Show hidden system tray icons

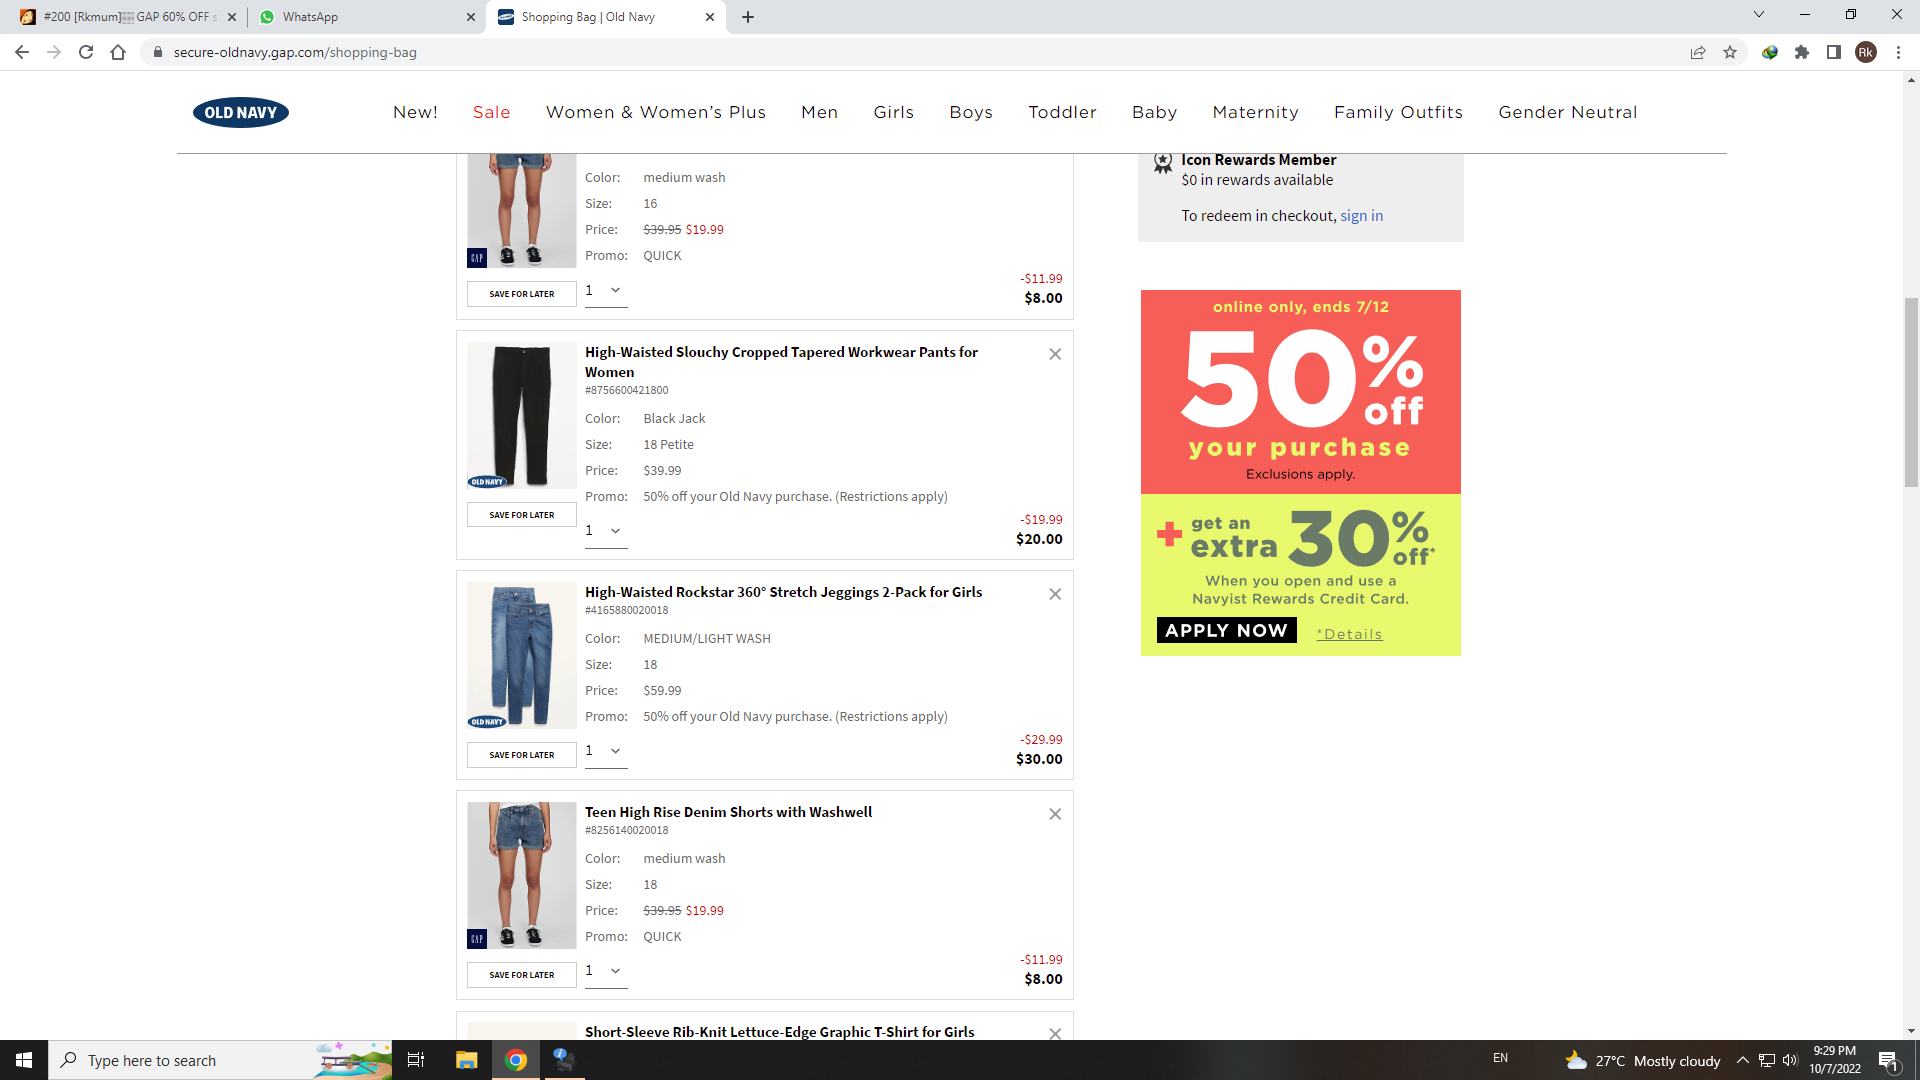pos(1743,1060)
